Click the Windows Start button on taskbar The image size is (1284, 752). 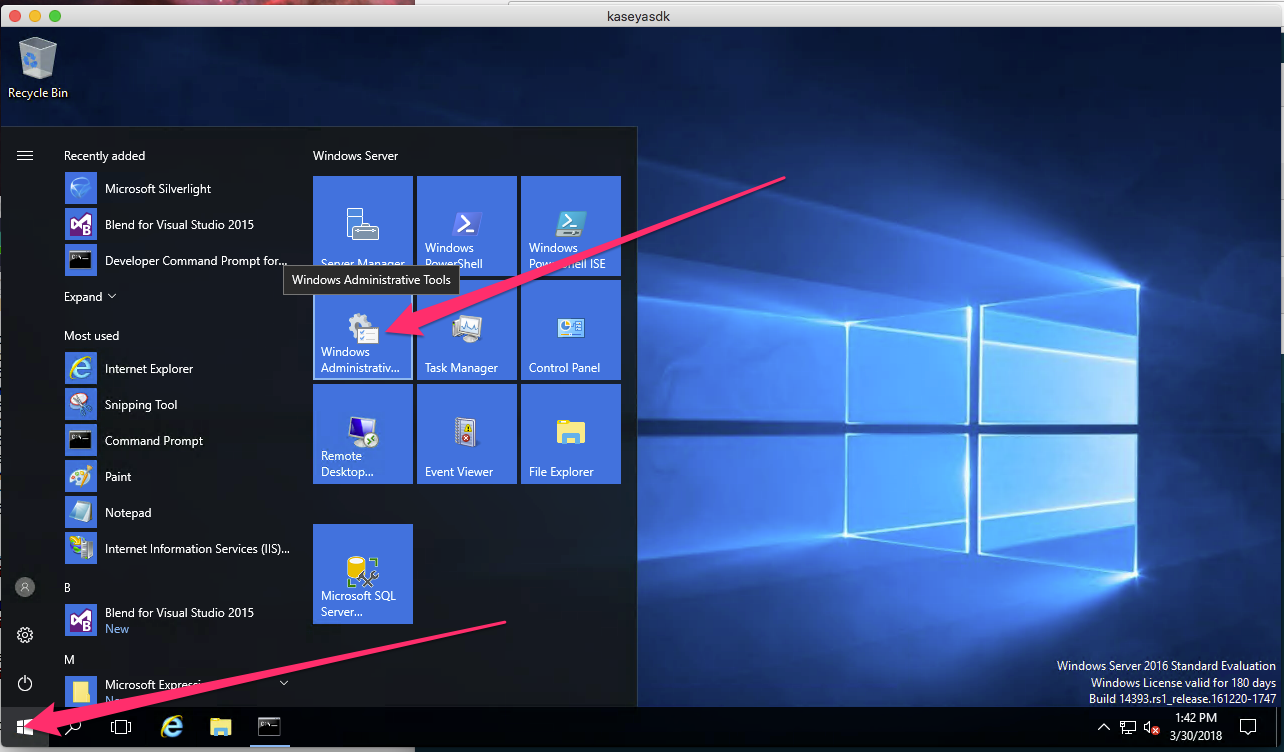pos(25,727)
